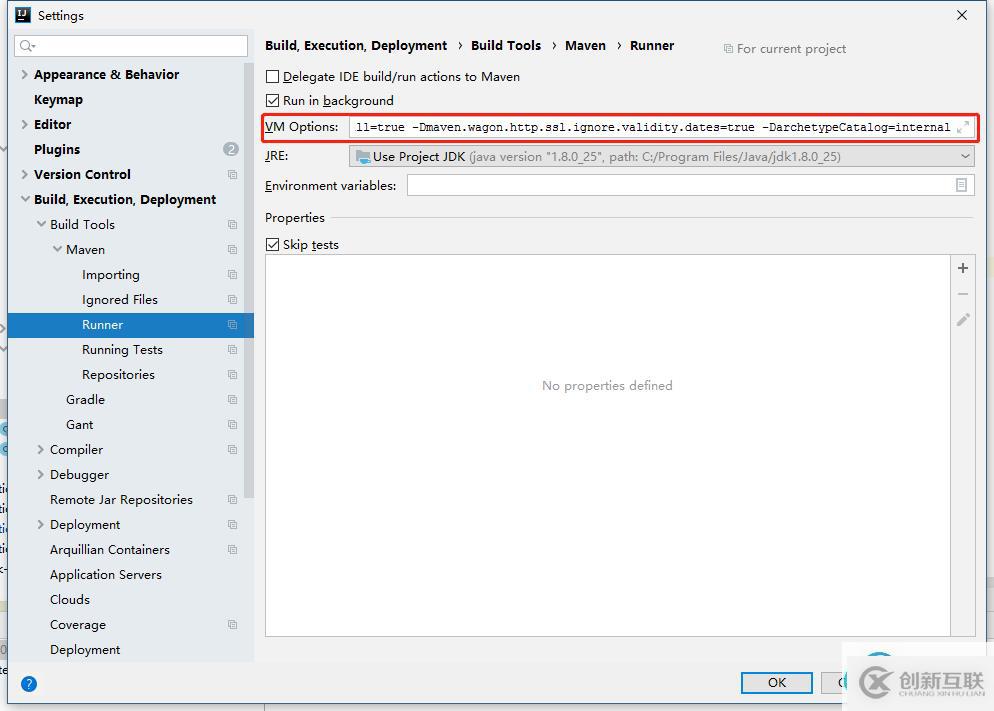This screenshot has height=711, width=994.
Task: Select Running Tests under Maven
Action: click(122, 350)
